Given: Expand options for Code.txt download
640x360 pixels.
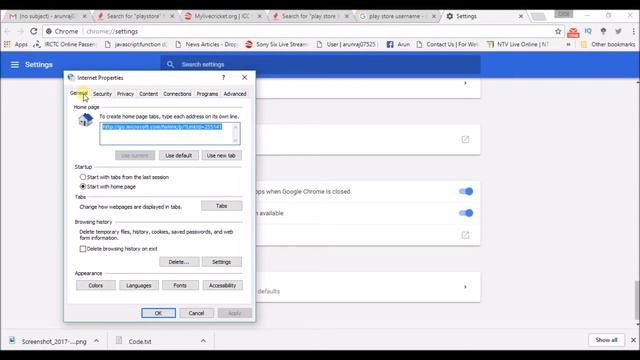Looking at the screenshot, I should click(203, 341).
